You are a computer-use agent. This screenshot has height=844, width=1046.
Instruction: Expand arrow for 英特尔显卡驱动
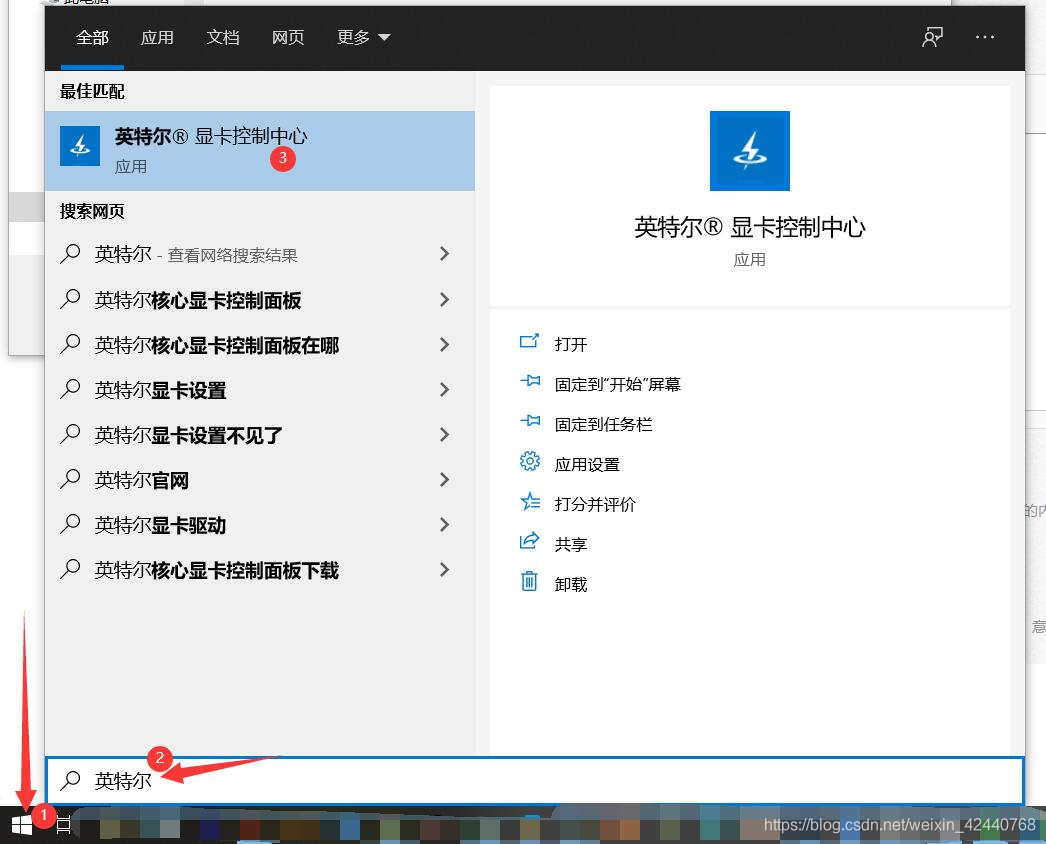pyautogui.click(x=445, y=524)
